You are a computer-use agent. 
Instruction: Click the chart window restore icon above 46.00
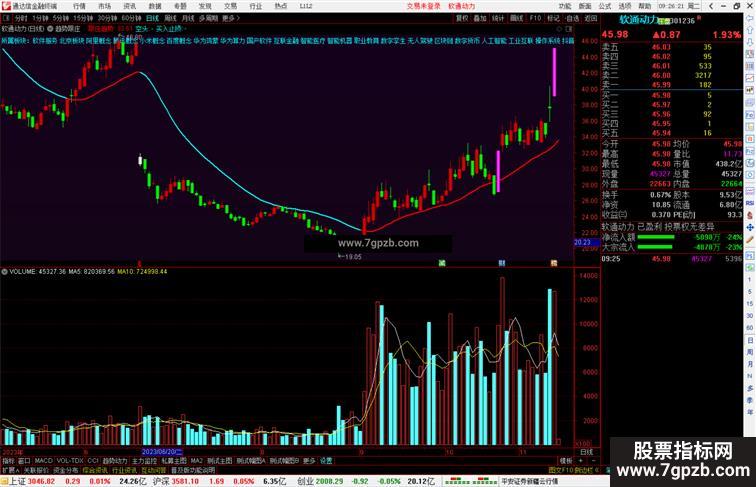click(568, 29)
